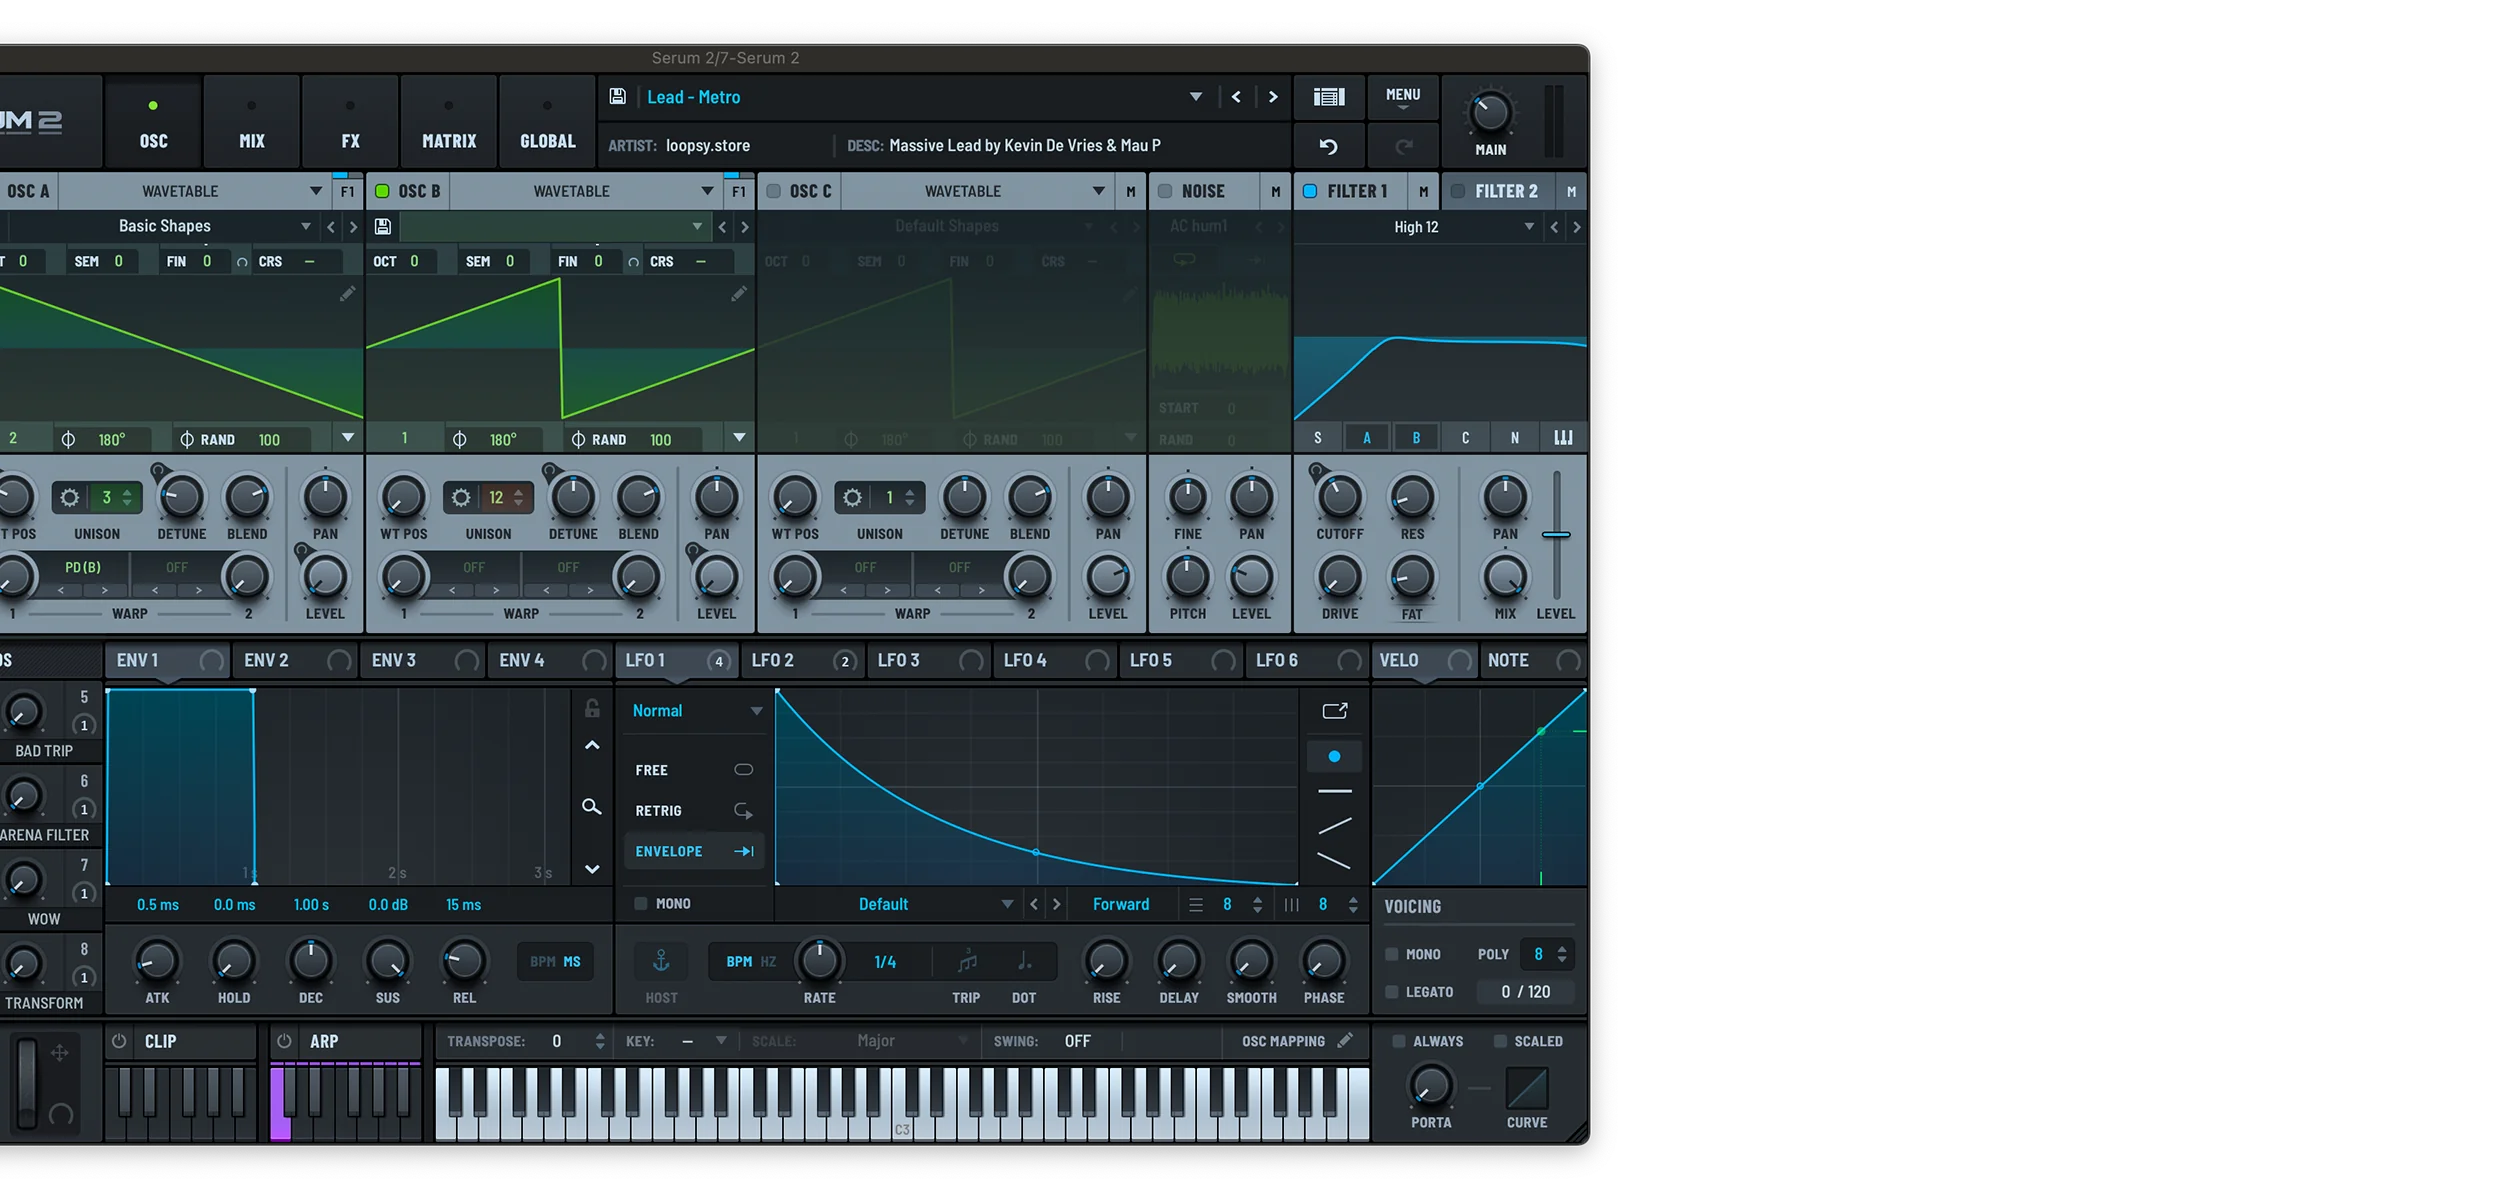Click the LFO RATE knob
The height and width of the screenshot is (1200, 2500).
[819, 961]
